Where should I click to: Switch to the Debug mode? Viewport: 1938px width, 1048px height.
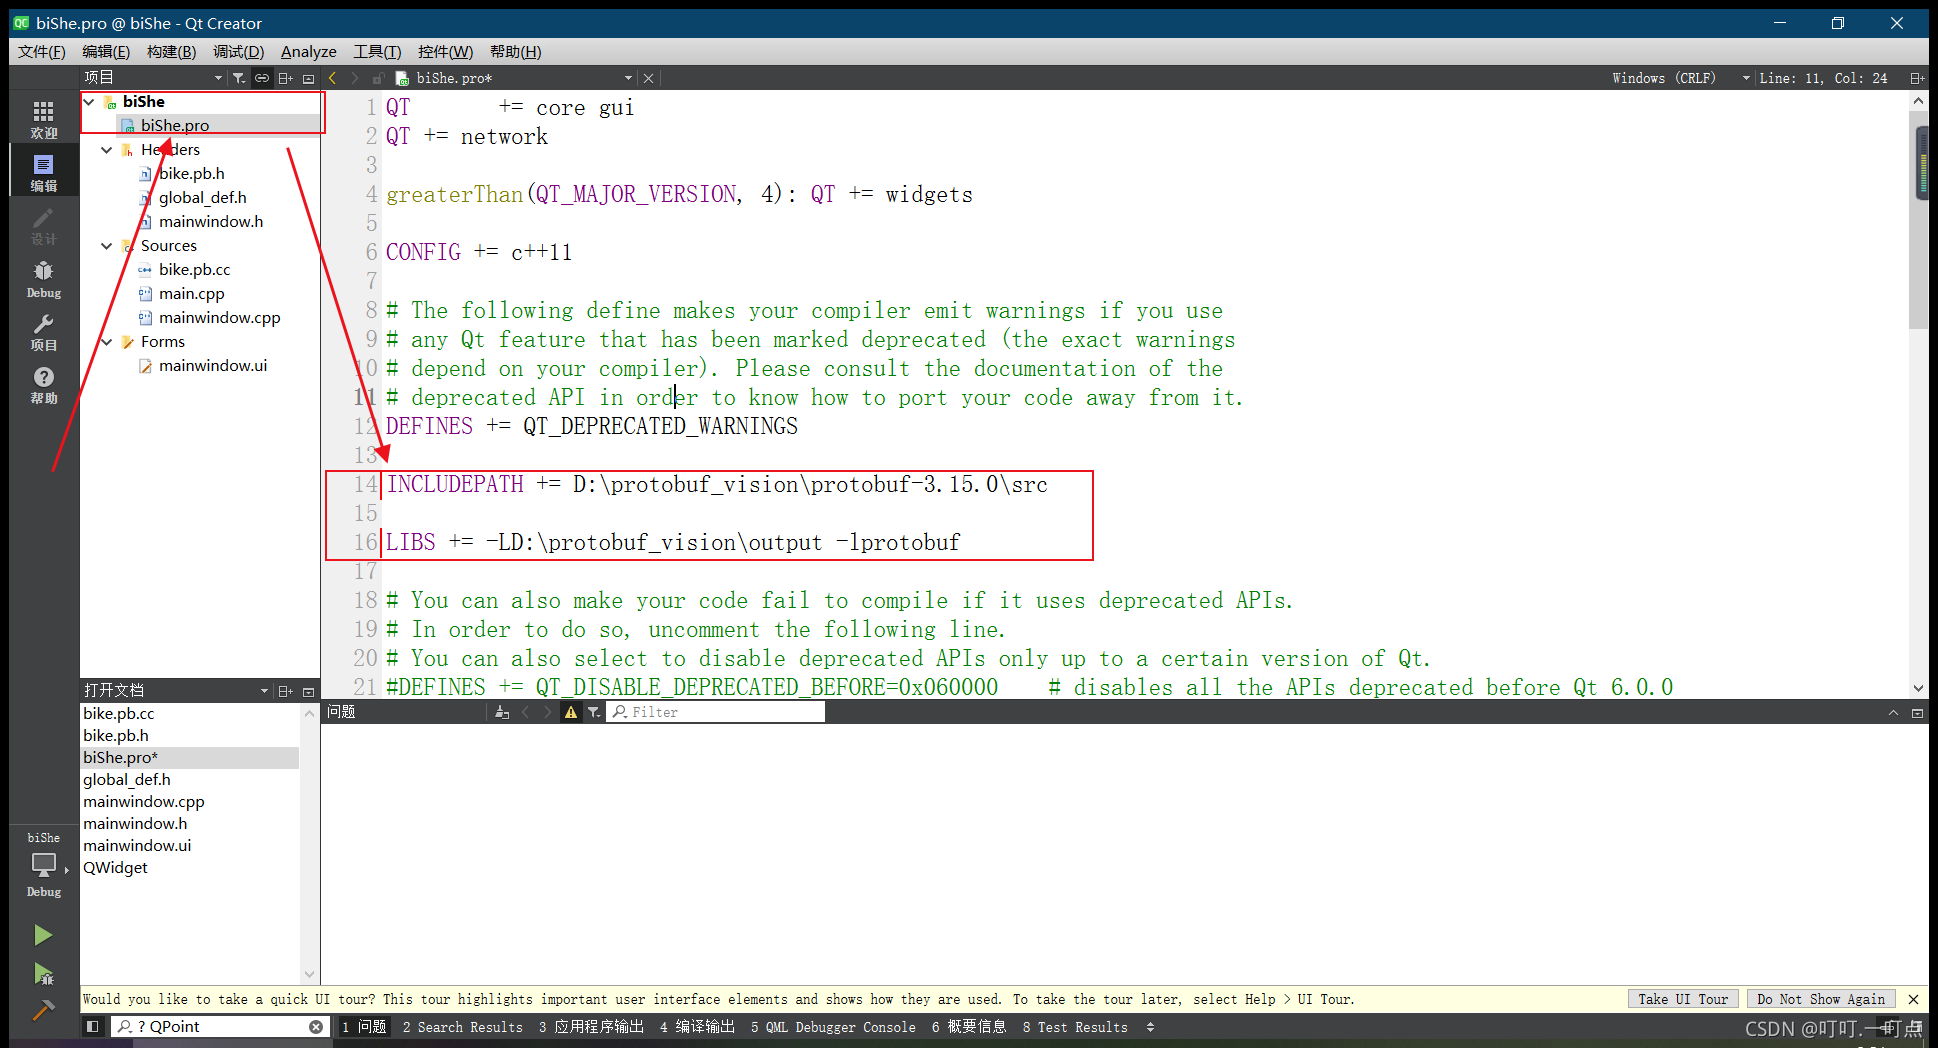pos(43,279)
